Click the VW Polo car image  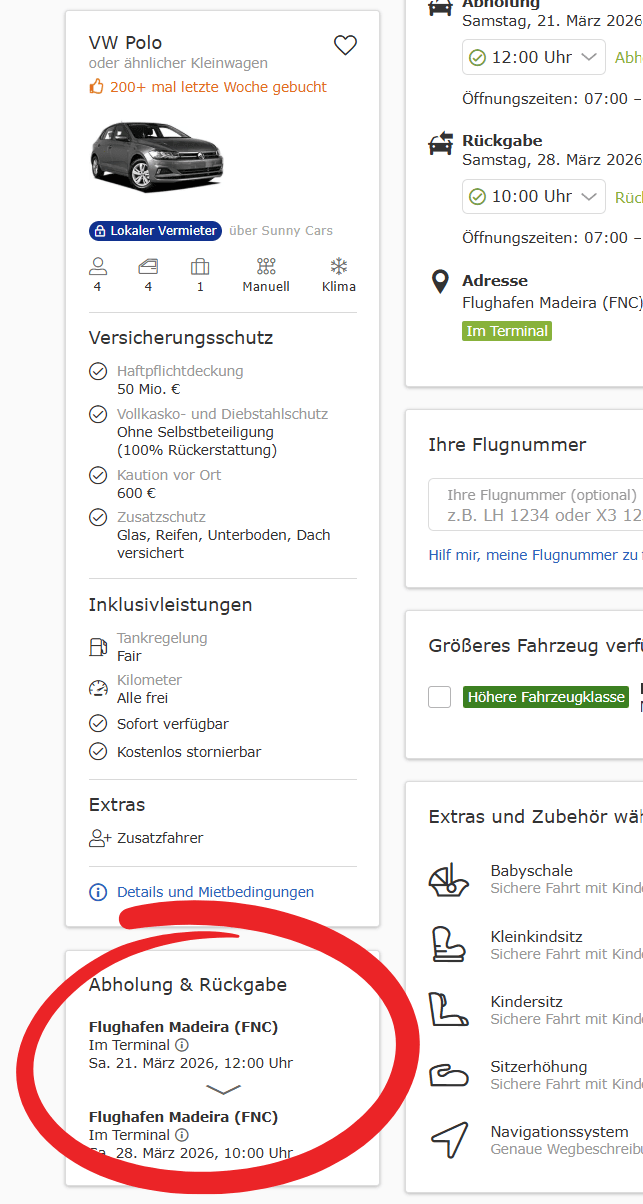(157, 157)
